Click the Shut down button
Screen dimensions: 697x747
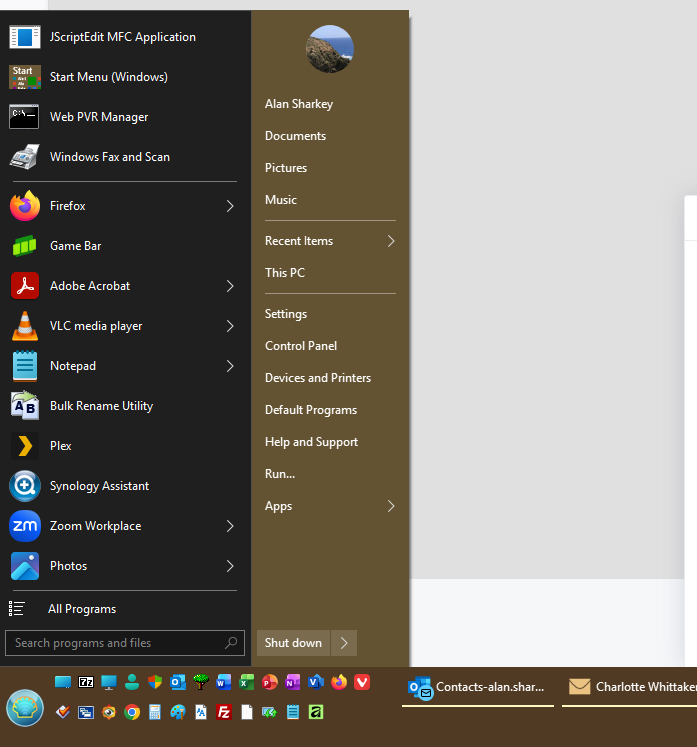pyautogui.click(x=293, y=643)
